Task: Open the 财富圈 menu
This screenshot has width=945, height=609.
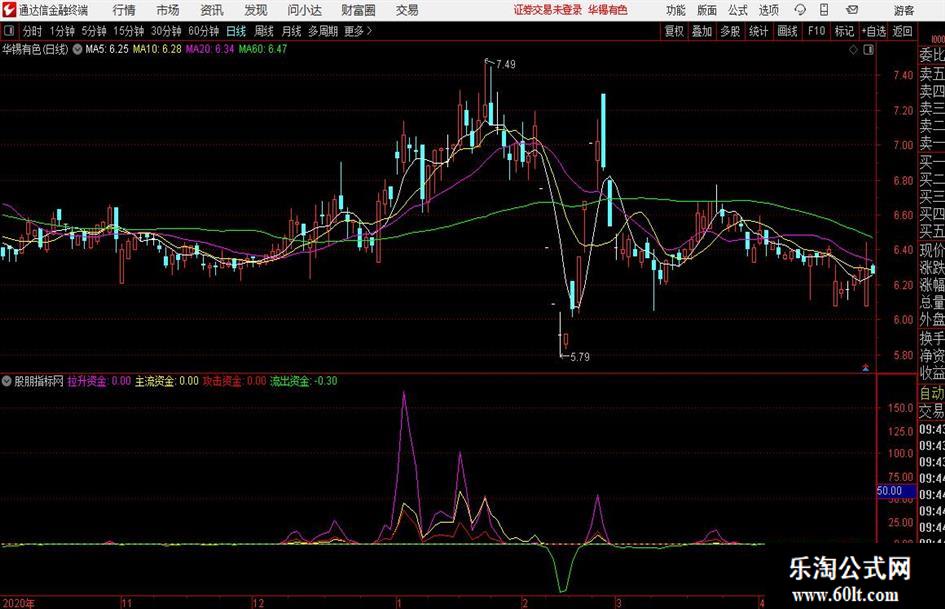Action: point(358,10)
